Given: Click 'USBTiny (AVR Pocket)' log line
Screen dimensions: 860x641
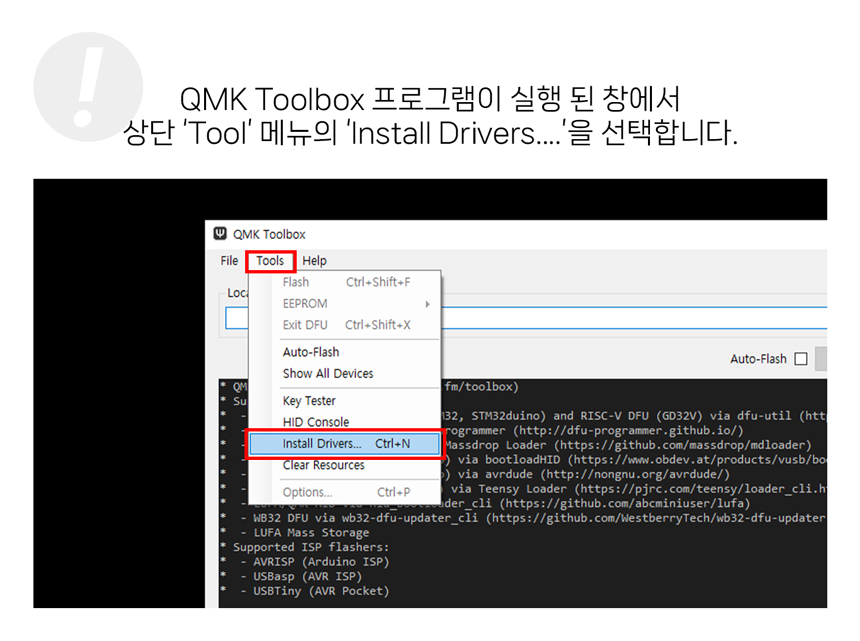Looking at the screenshot, I should pos(321,591).
